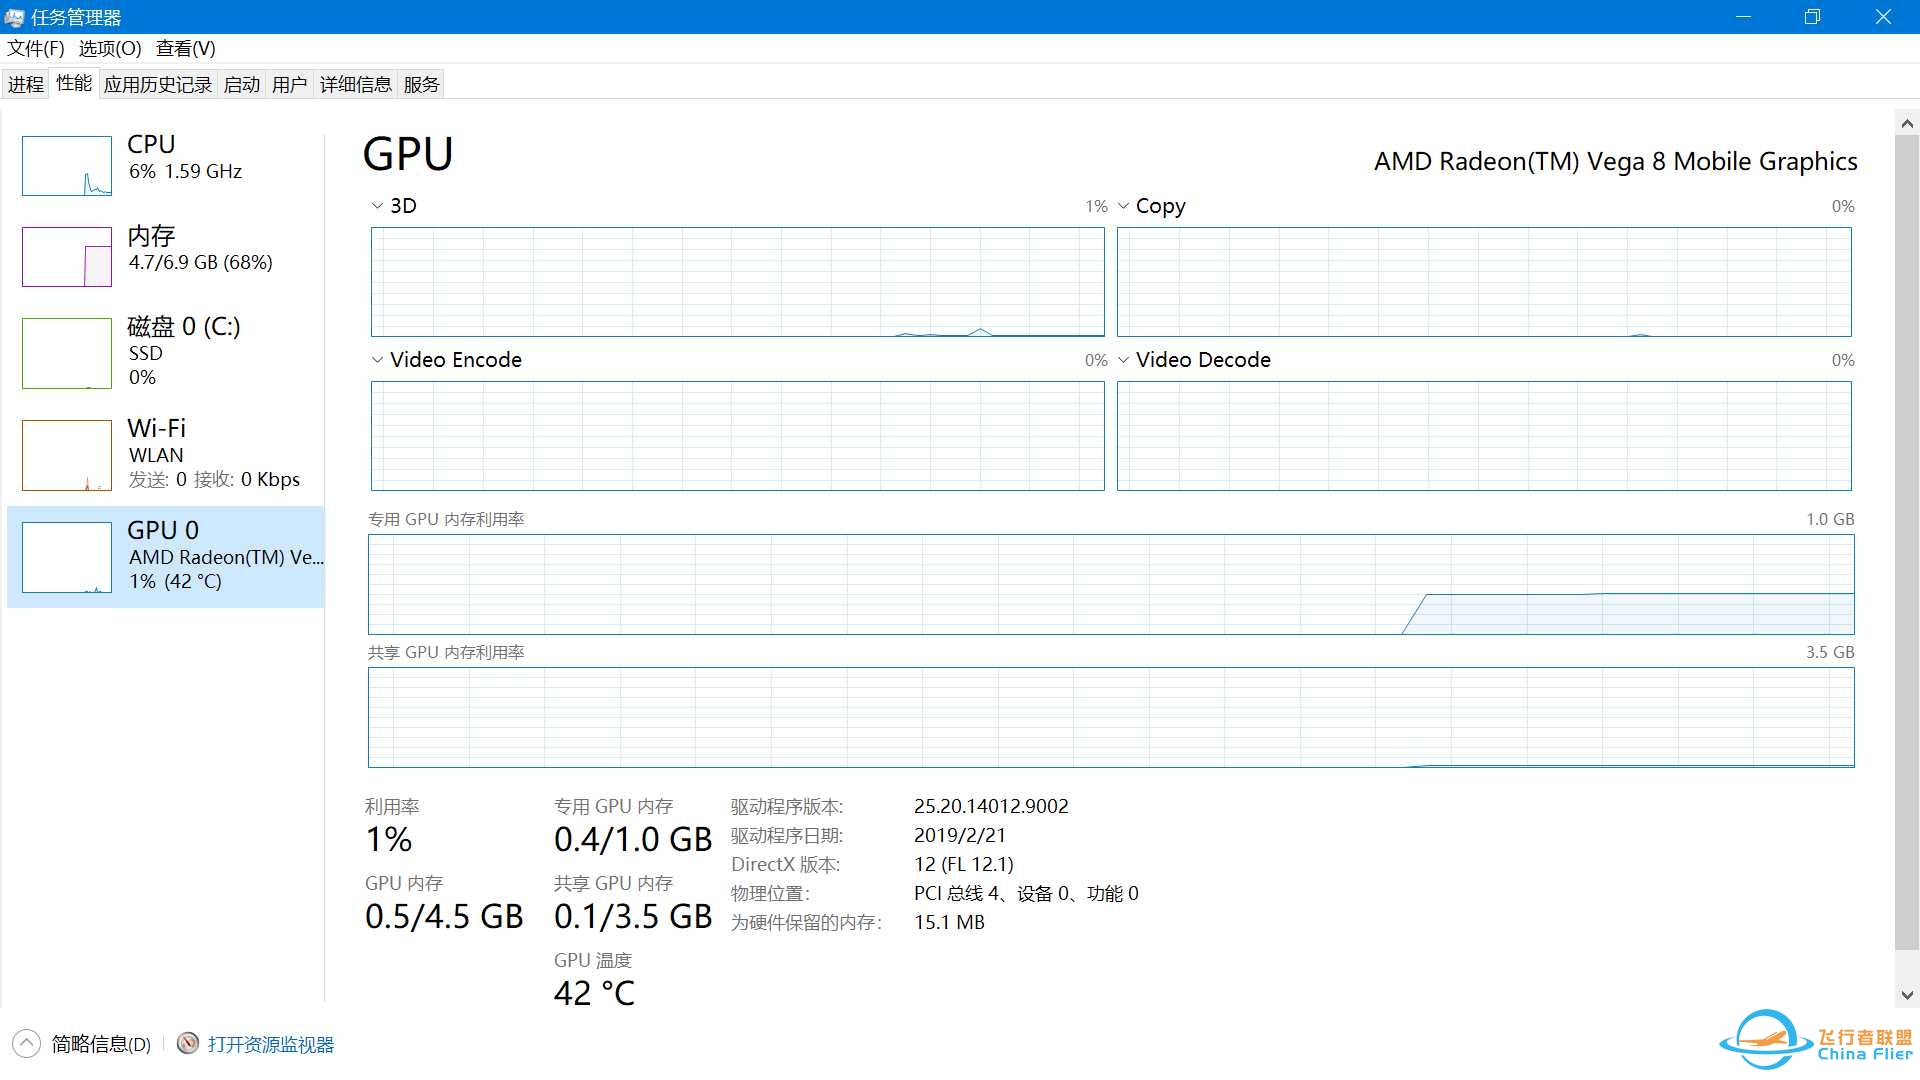Screen dimensions: 1920x1080
Task: Click the Video Decode graph
Action: click(1484, 436)
